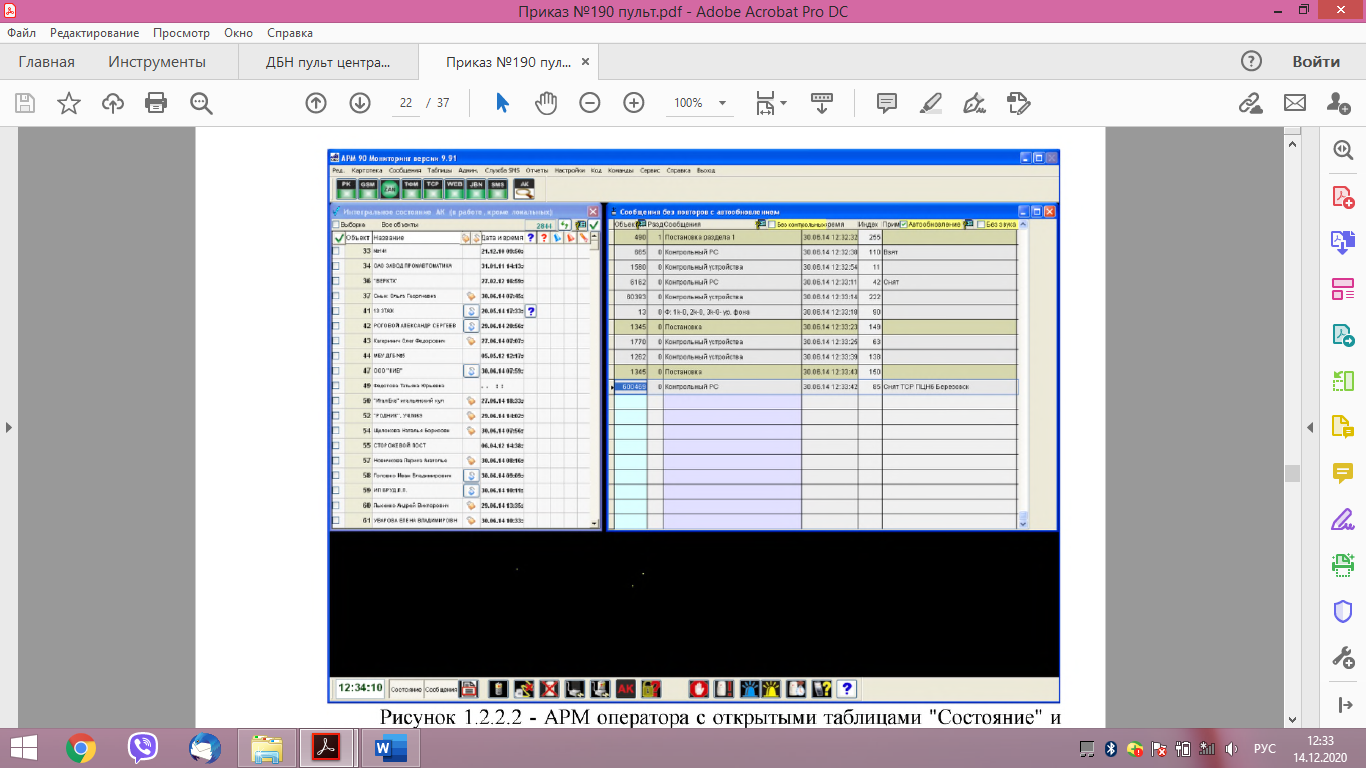This screenshot has width=1366, height=768.
Task: Switch to the Главная tab
Action: tap(46, 62)
